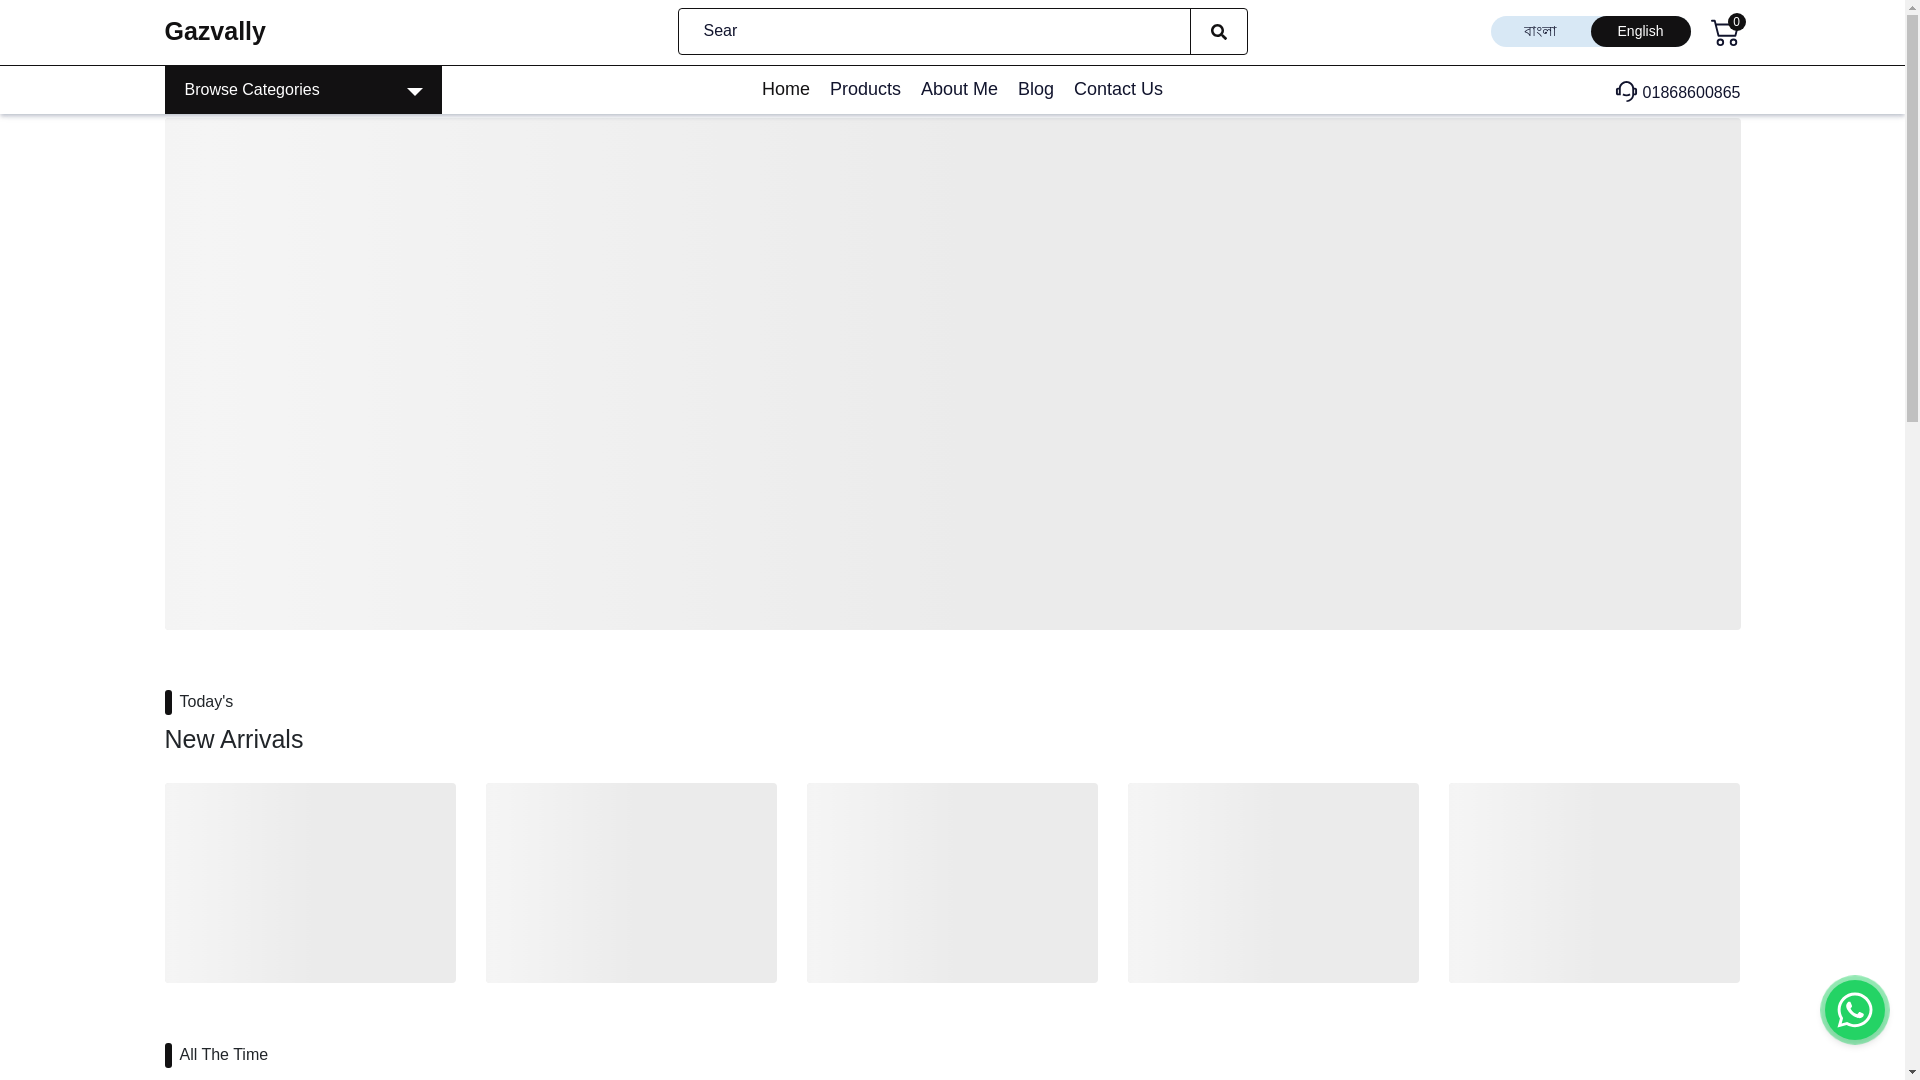Click the New Arrivals heading

(x=234, y=739)
